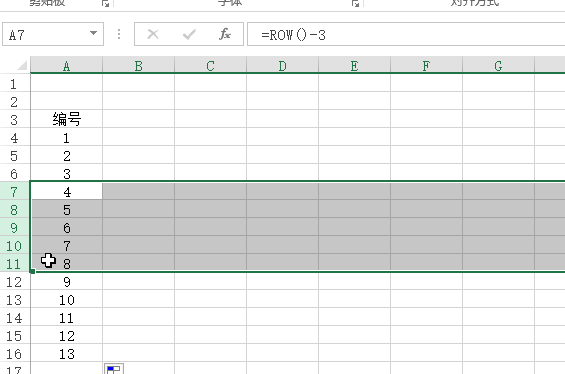This screenshot has height=374, width=565.
Task: Click the Insert Function fx icon
Action: 225,34
